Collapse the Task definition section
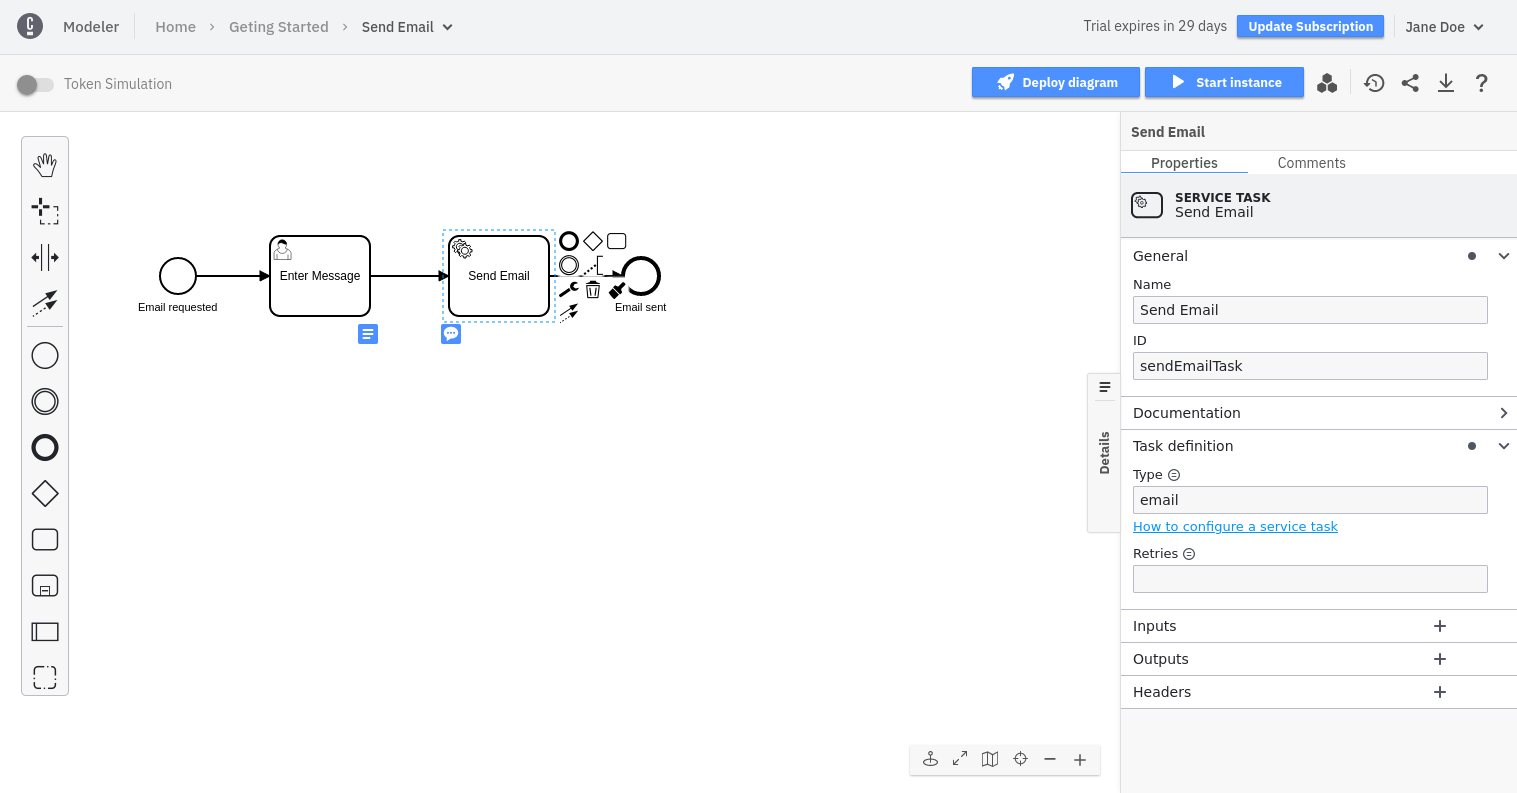Screen dimensions: 1517x793 pos(1503,446)
